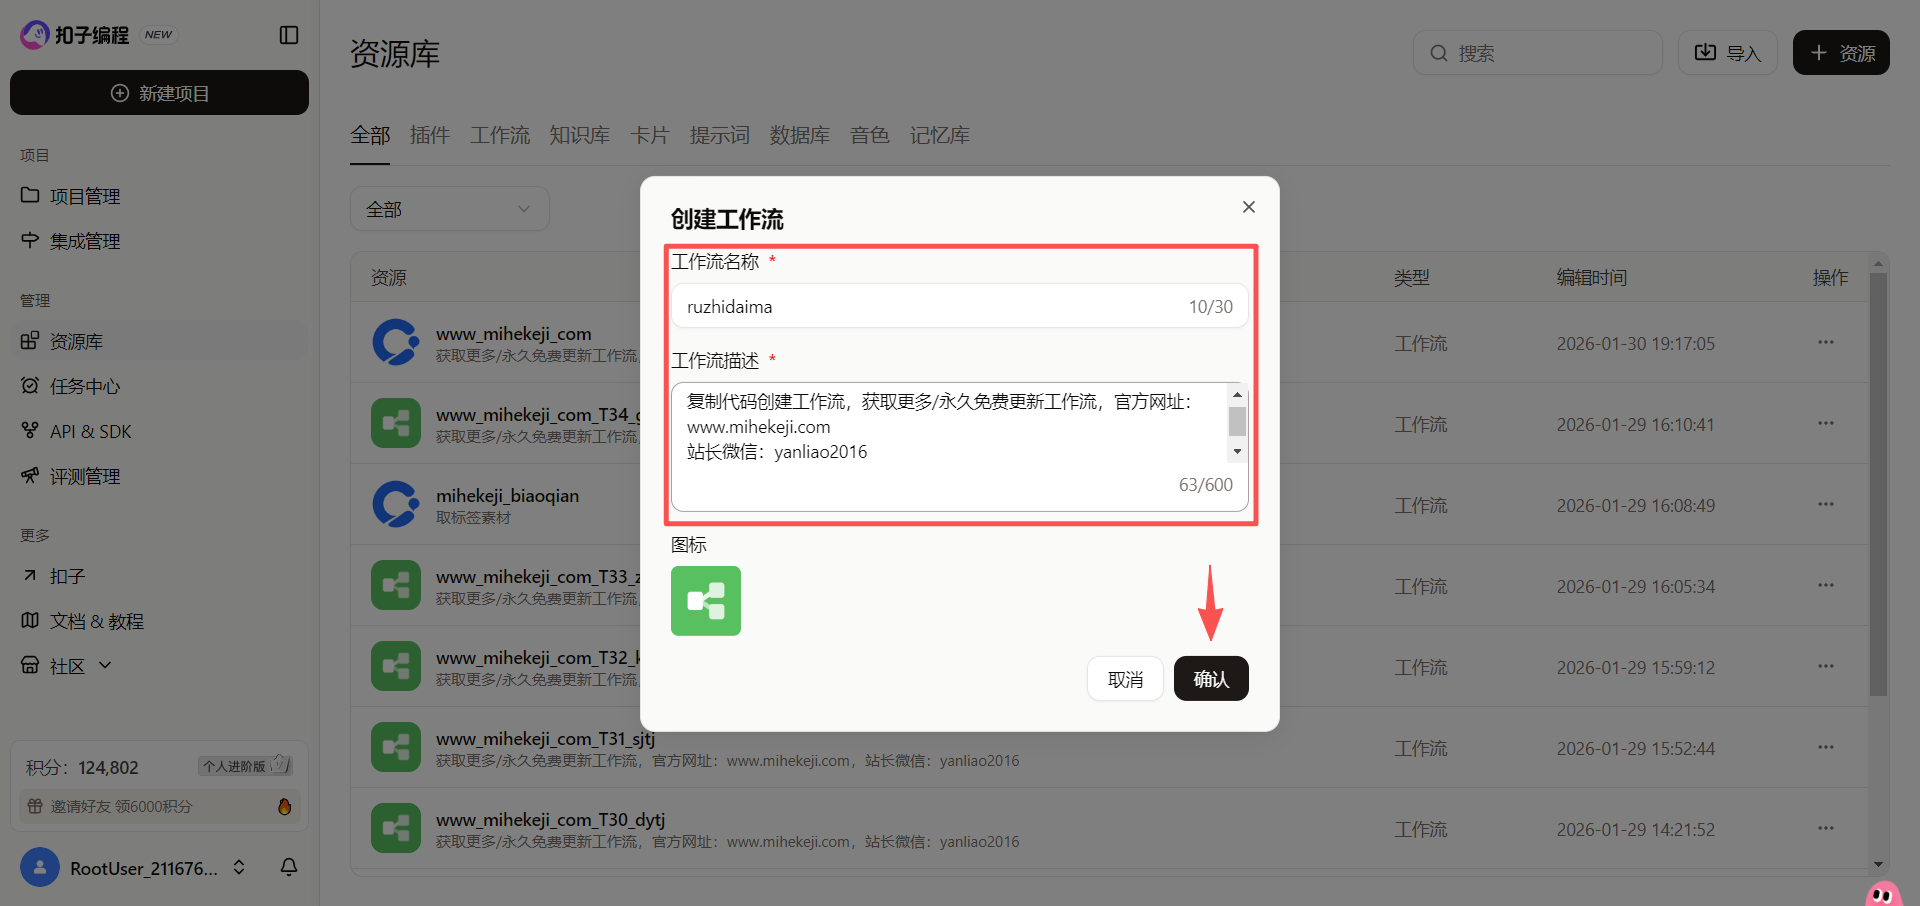Select the green workflow icon swatch

705,600
